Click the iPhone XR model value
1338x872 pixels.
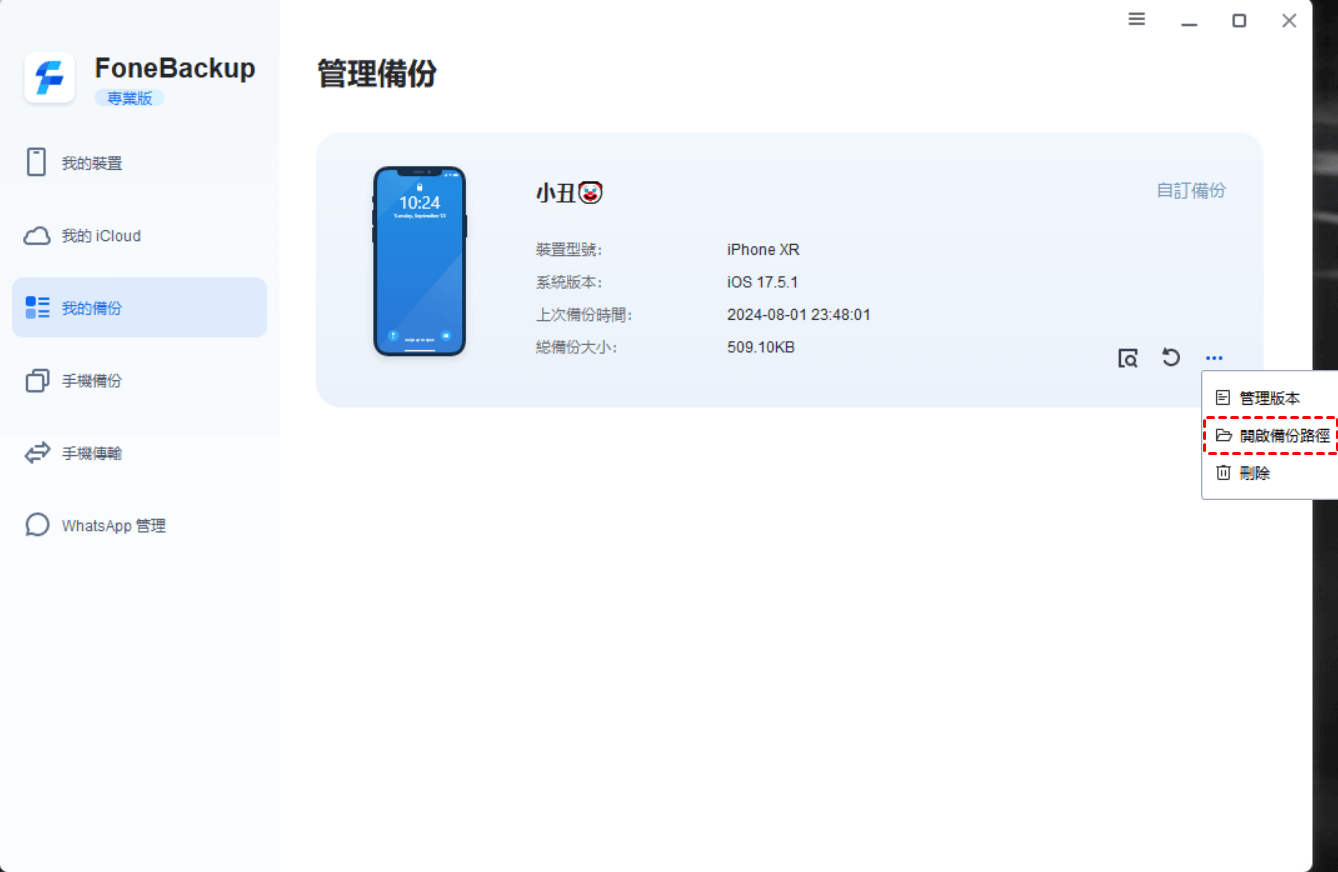[763, 250]
